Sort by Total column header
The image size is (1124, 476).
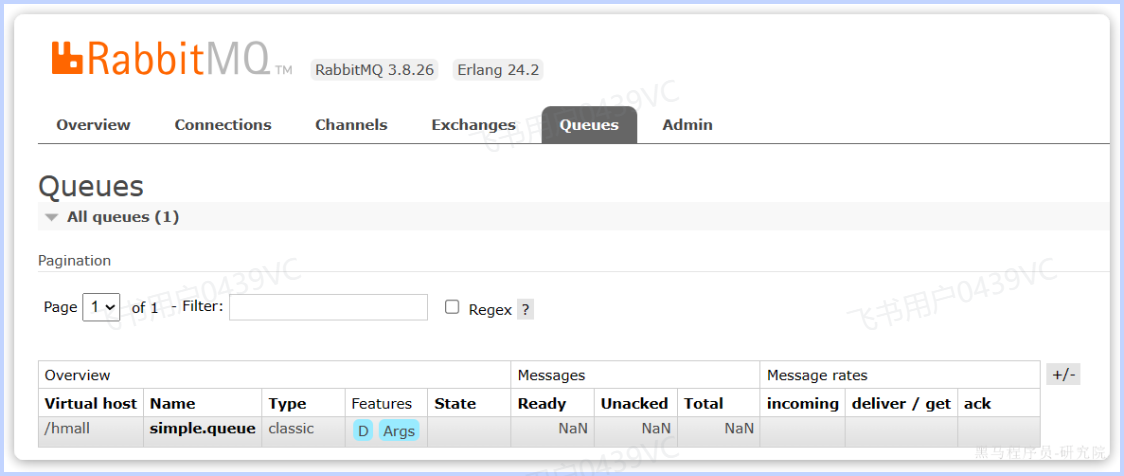703,404
